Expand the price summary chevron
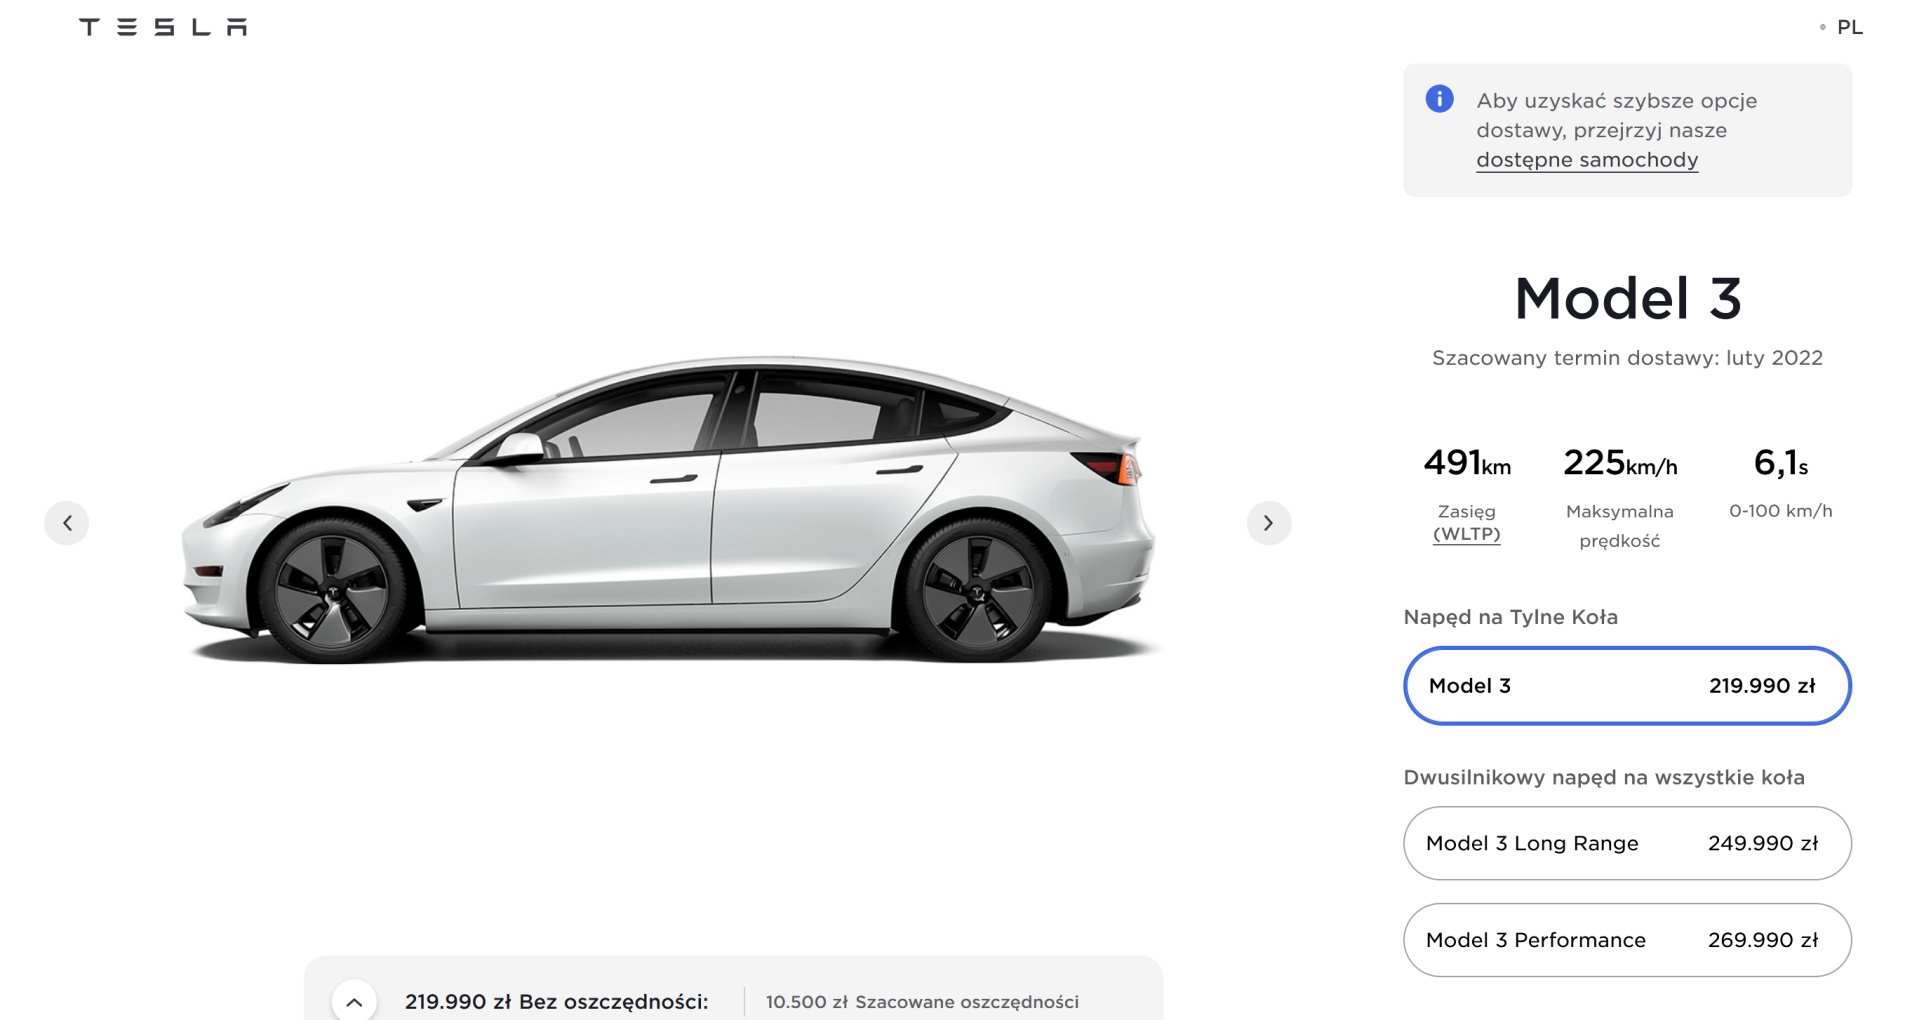Image resolution: width=1920 pixels, height=1020 pixels. [354, 1001]
